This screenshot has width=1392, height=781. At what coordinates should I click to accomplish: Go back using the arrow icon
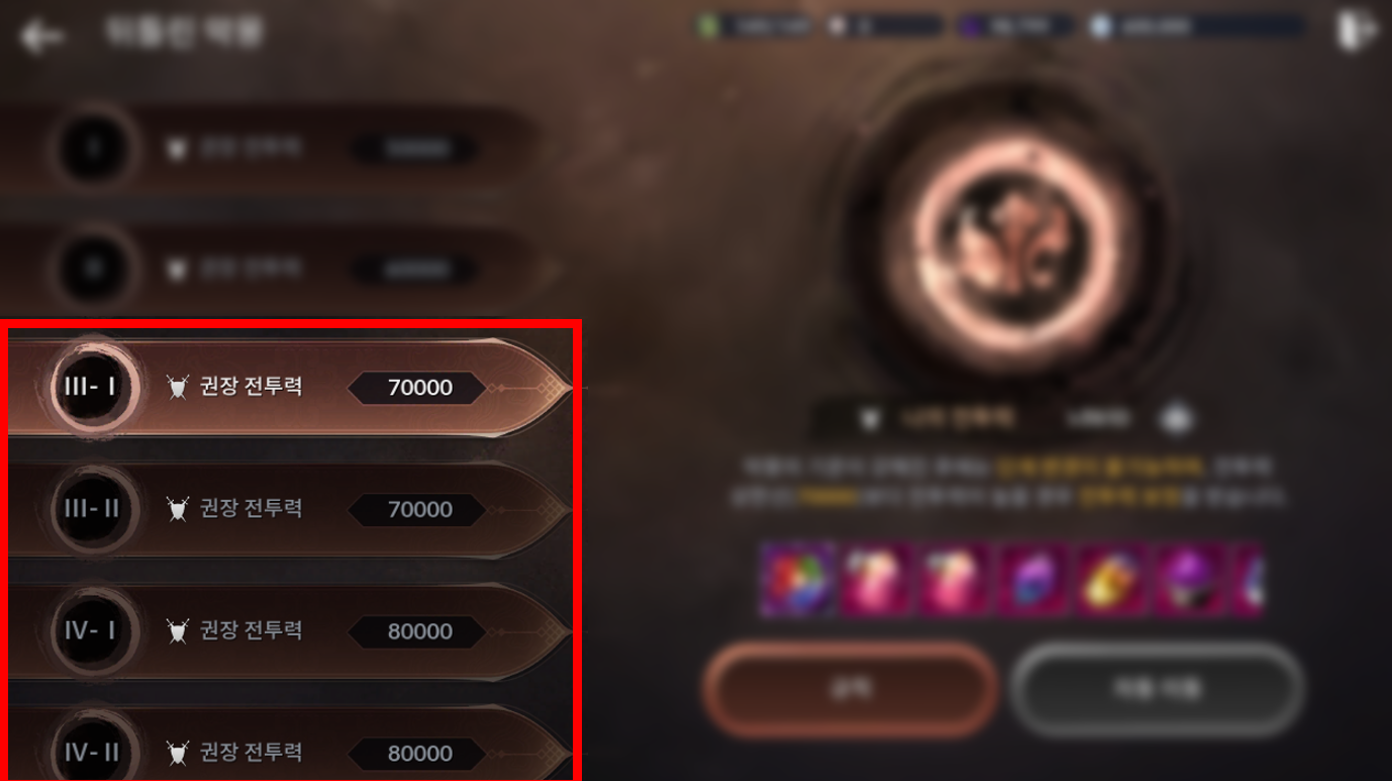41,37
